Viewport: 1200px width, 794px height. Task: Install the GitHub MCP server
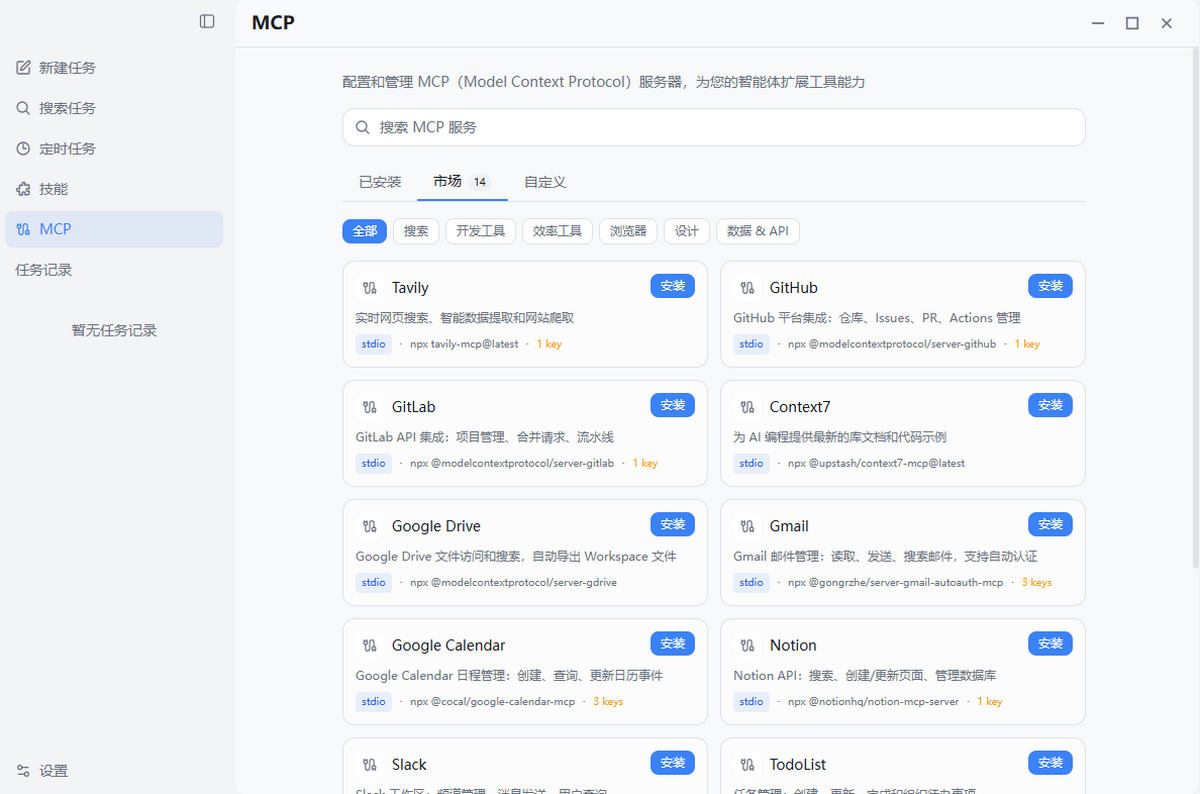click(x=1050, y=286)
